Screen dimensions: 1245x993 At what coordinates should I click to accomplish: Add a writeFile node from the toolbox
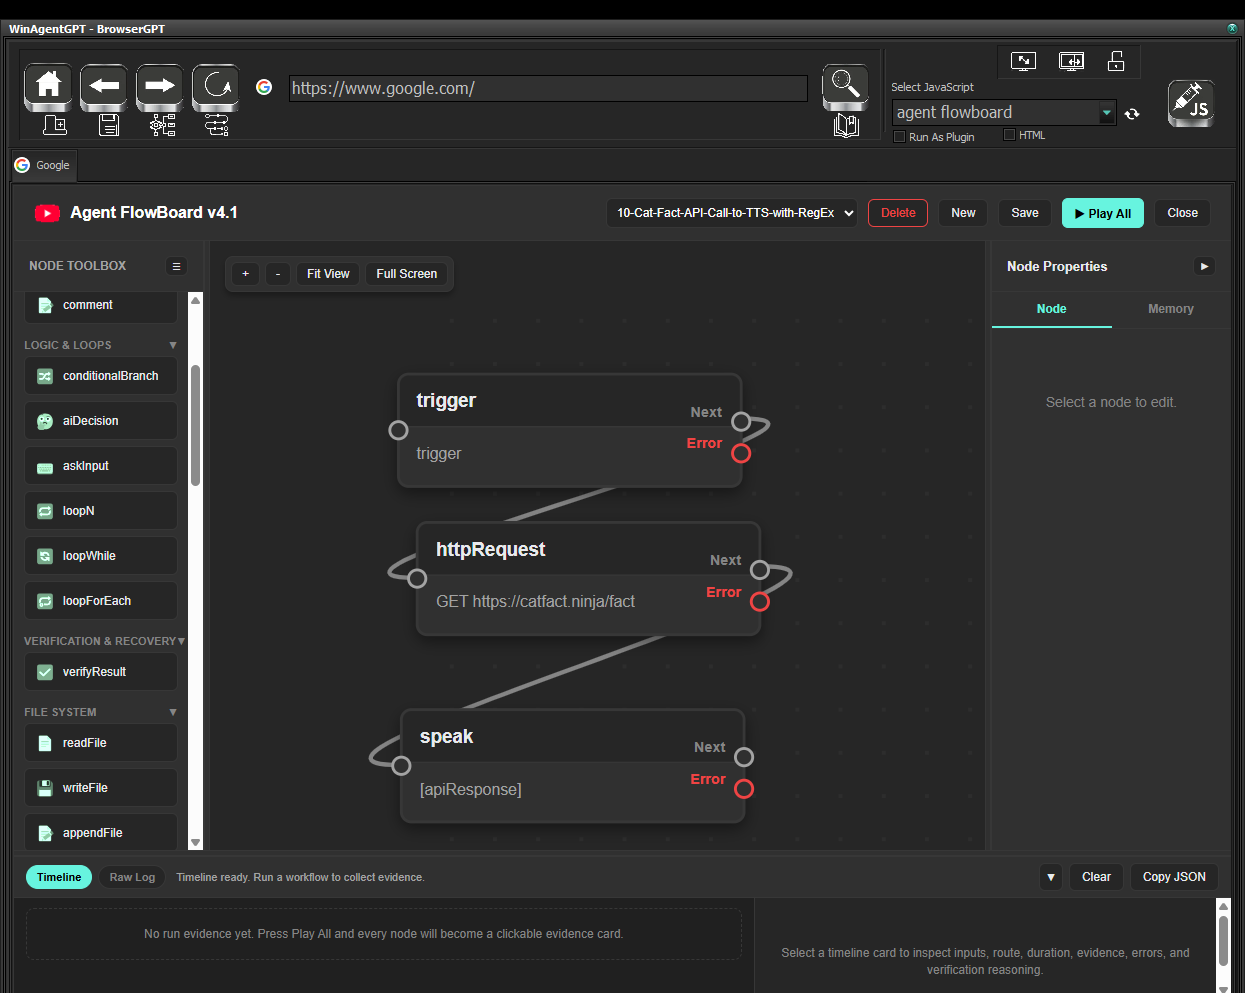(101, 788)
